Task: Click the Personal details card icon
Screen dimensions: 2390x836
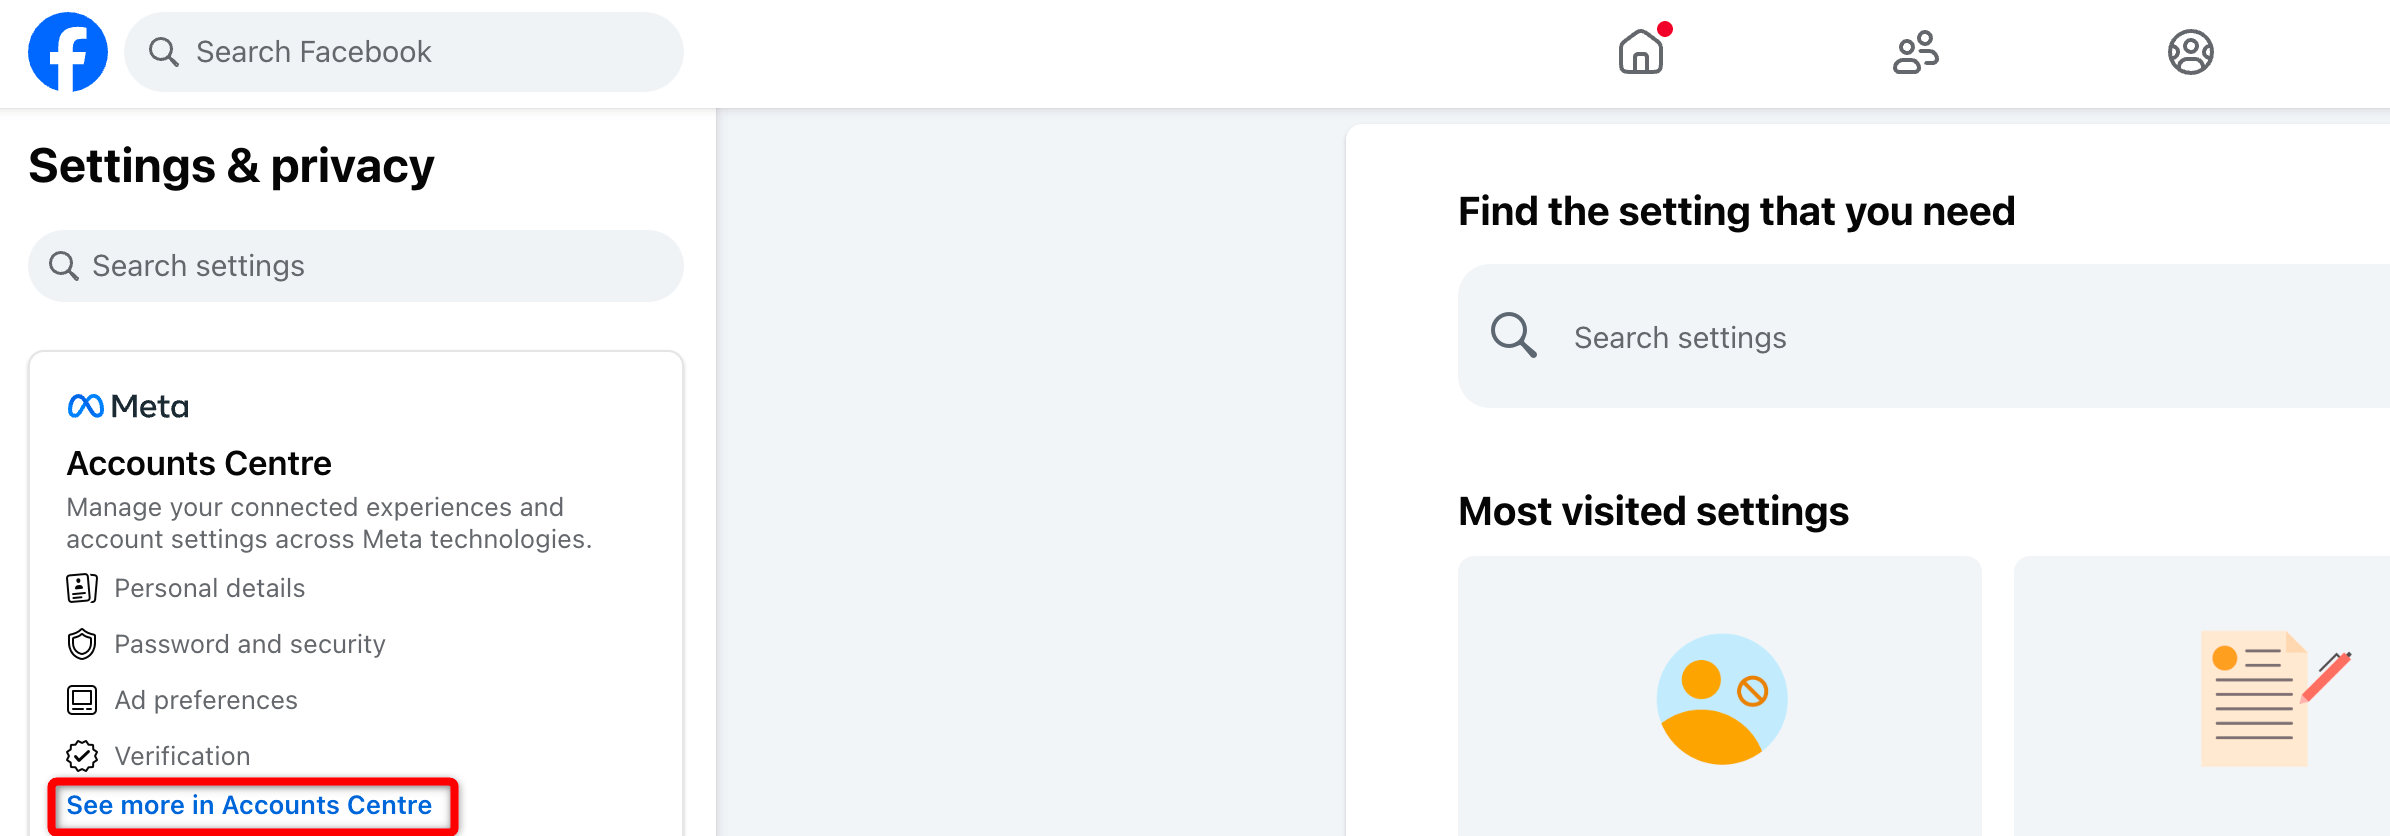Action: click(x=82, y=588)
